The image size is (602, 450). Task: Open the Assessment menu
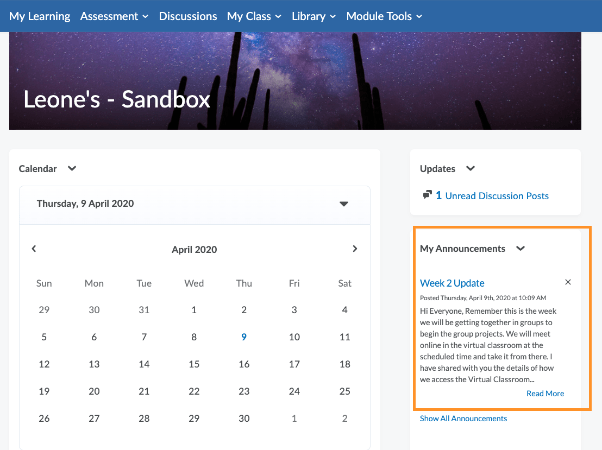tap(114, 16)
